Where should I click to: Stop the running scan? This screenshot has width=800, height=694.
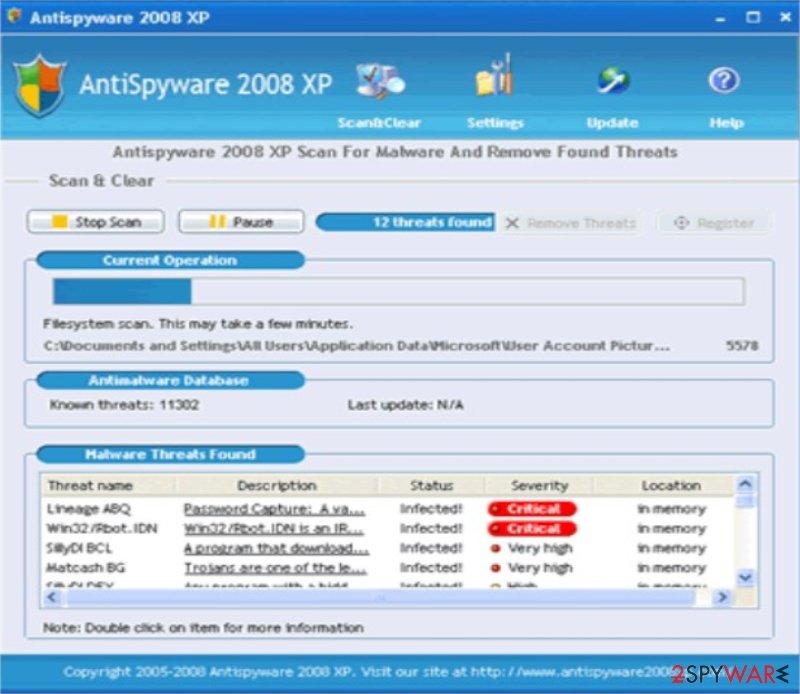coord(95,222)
